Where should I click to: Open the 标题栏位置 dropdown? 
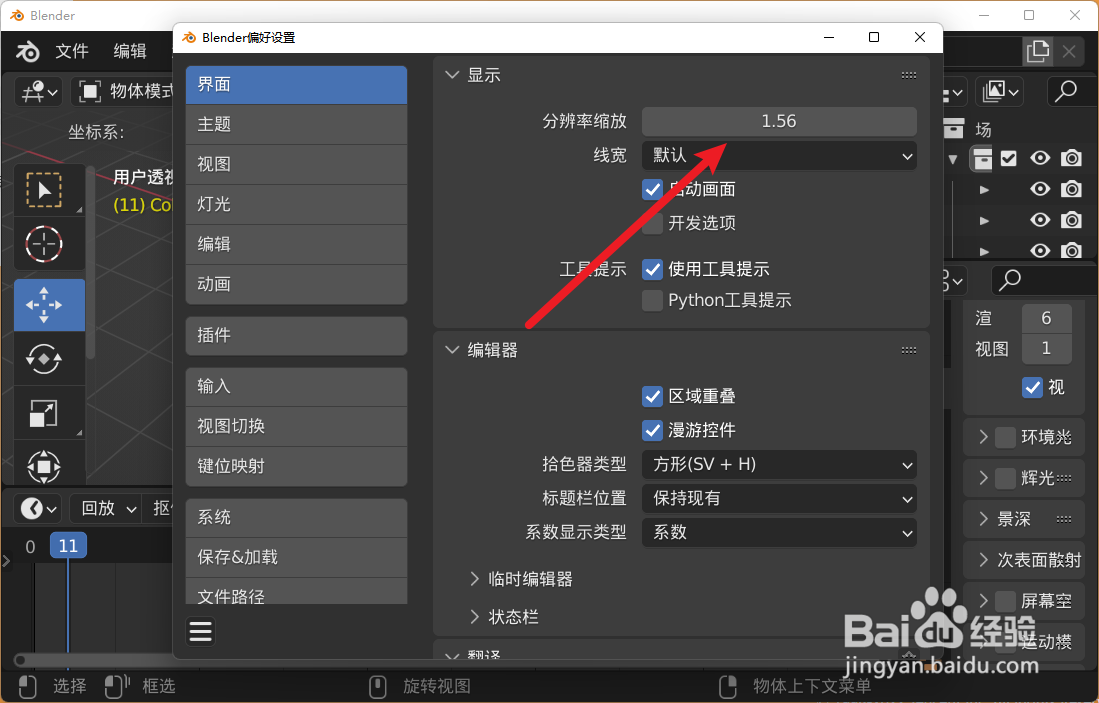coord(779,498)
